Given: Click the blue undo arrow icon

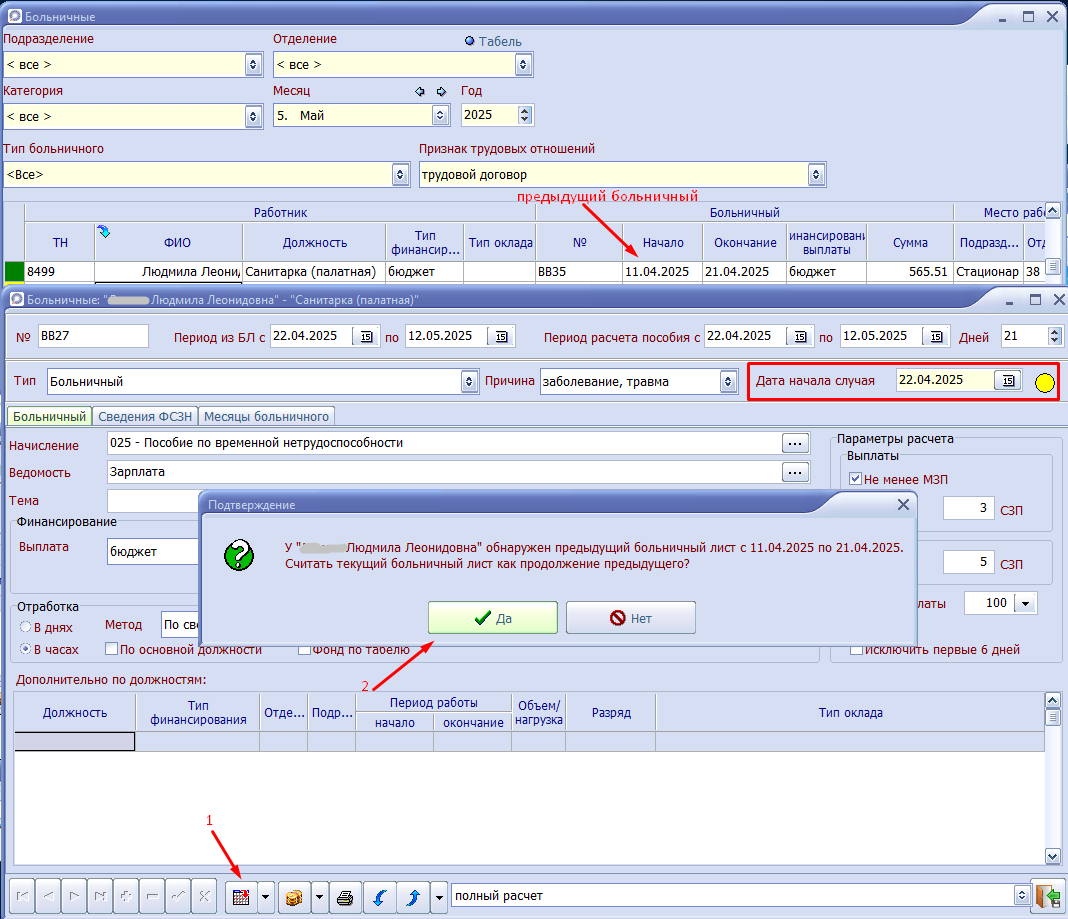Looking at the screenshot, I should click(x=380, y=897).
